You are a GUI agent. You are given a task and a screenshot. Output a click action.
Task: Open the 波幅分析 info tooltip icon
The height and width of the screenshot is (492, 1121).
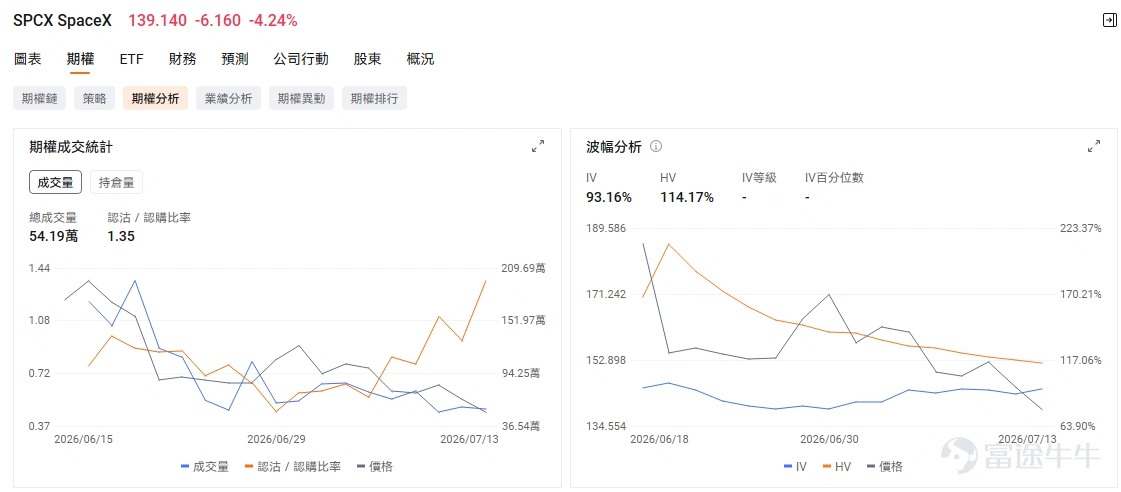point(656,147)
